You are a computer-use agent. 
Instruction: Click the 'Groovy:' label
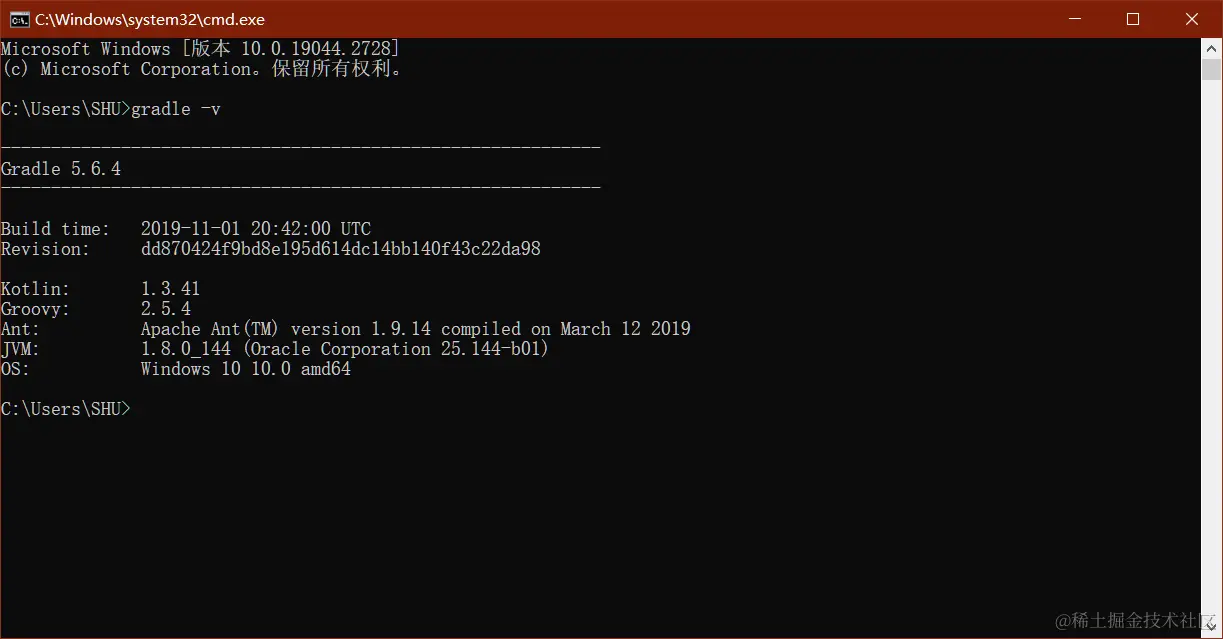(x=36, y=309)
